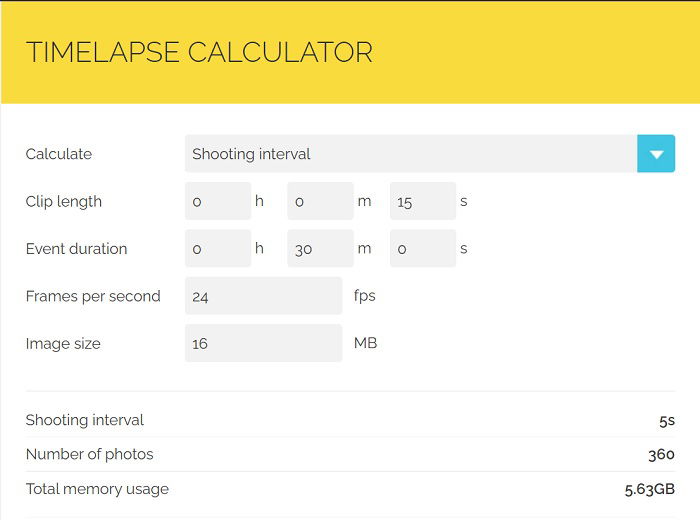Click the Image size label

pos(63,344)
